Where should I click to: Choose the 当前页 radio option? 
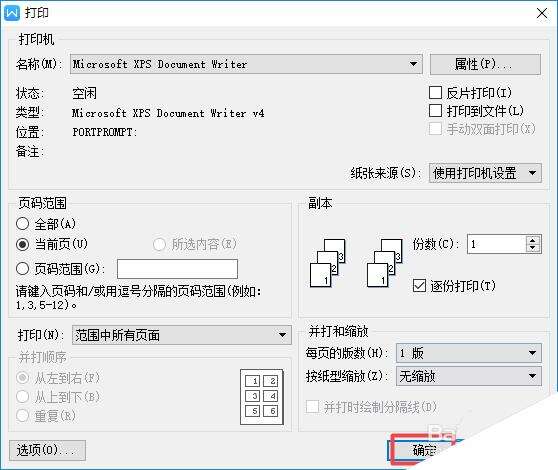tap(22, 244)
